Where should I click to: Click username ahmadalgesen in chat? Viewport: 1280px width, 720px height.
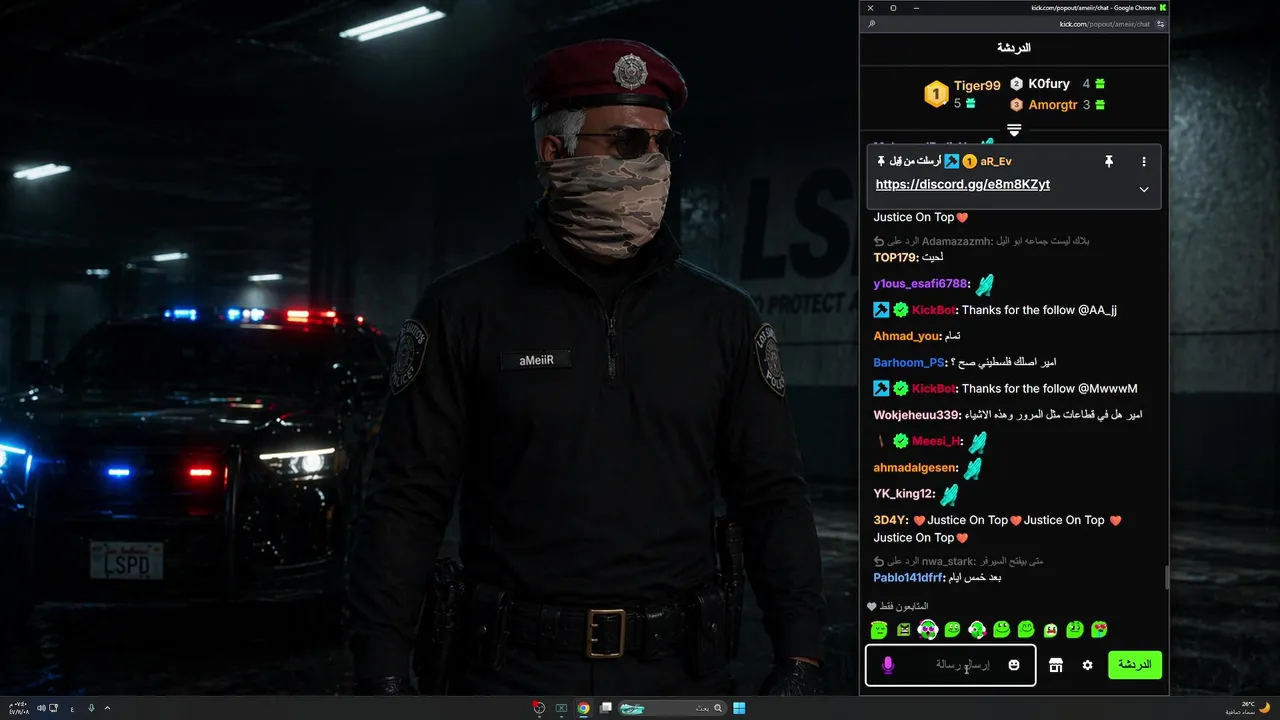[x=916, y=467]
